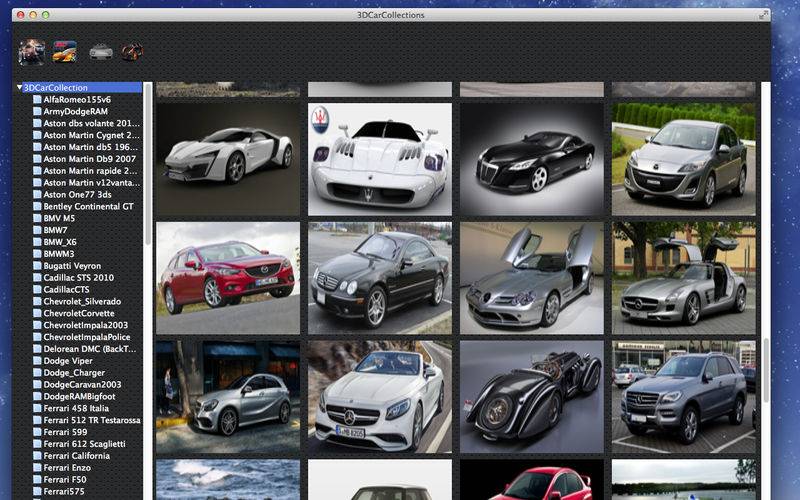Choose Aston One77 3ds

click(78, 194)
